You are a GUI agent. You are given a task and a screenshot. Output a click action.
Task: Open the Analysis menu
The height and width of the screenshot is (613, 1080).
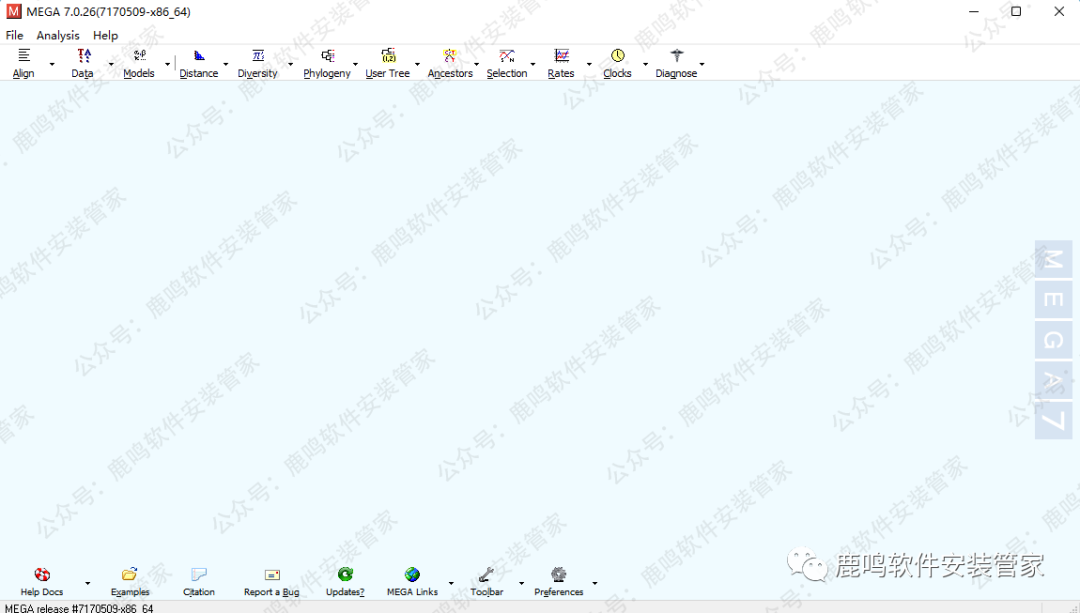[58, 35]
